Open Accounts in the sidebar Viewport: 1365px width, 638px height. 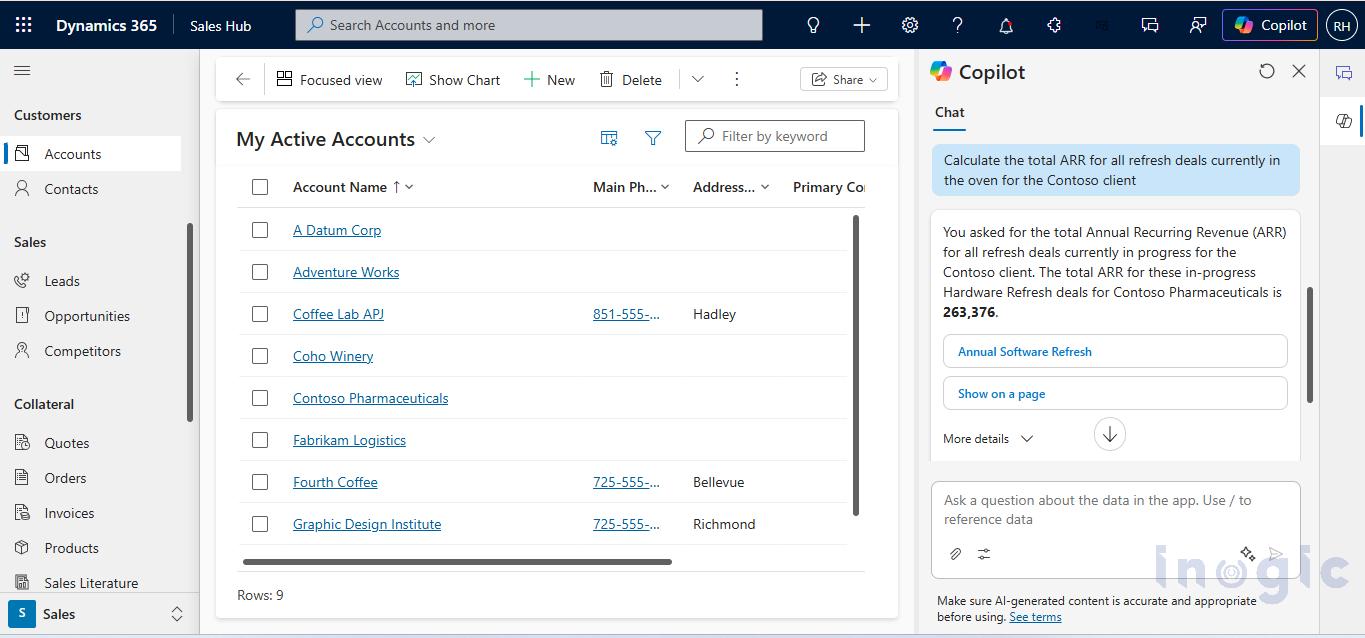click(93, 154)
